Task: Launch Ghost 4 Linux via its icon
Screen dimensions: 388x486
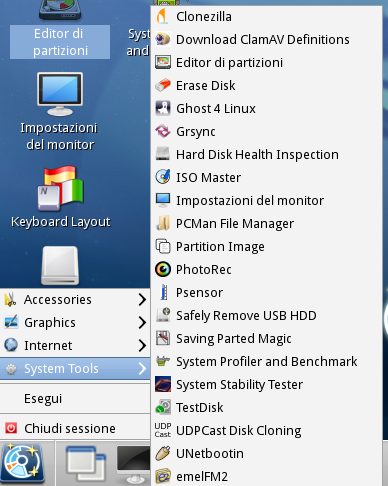Action: click(x=163, y=108)
